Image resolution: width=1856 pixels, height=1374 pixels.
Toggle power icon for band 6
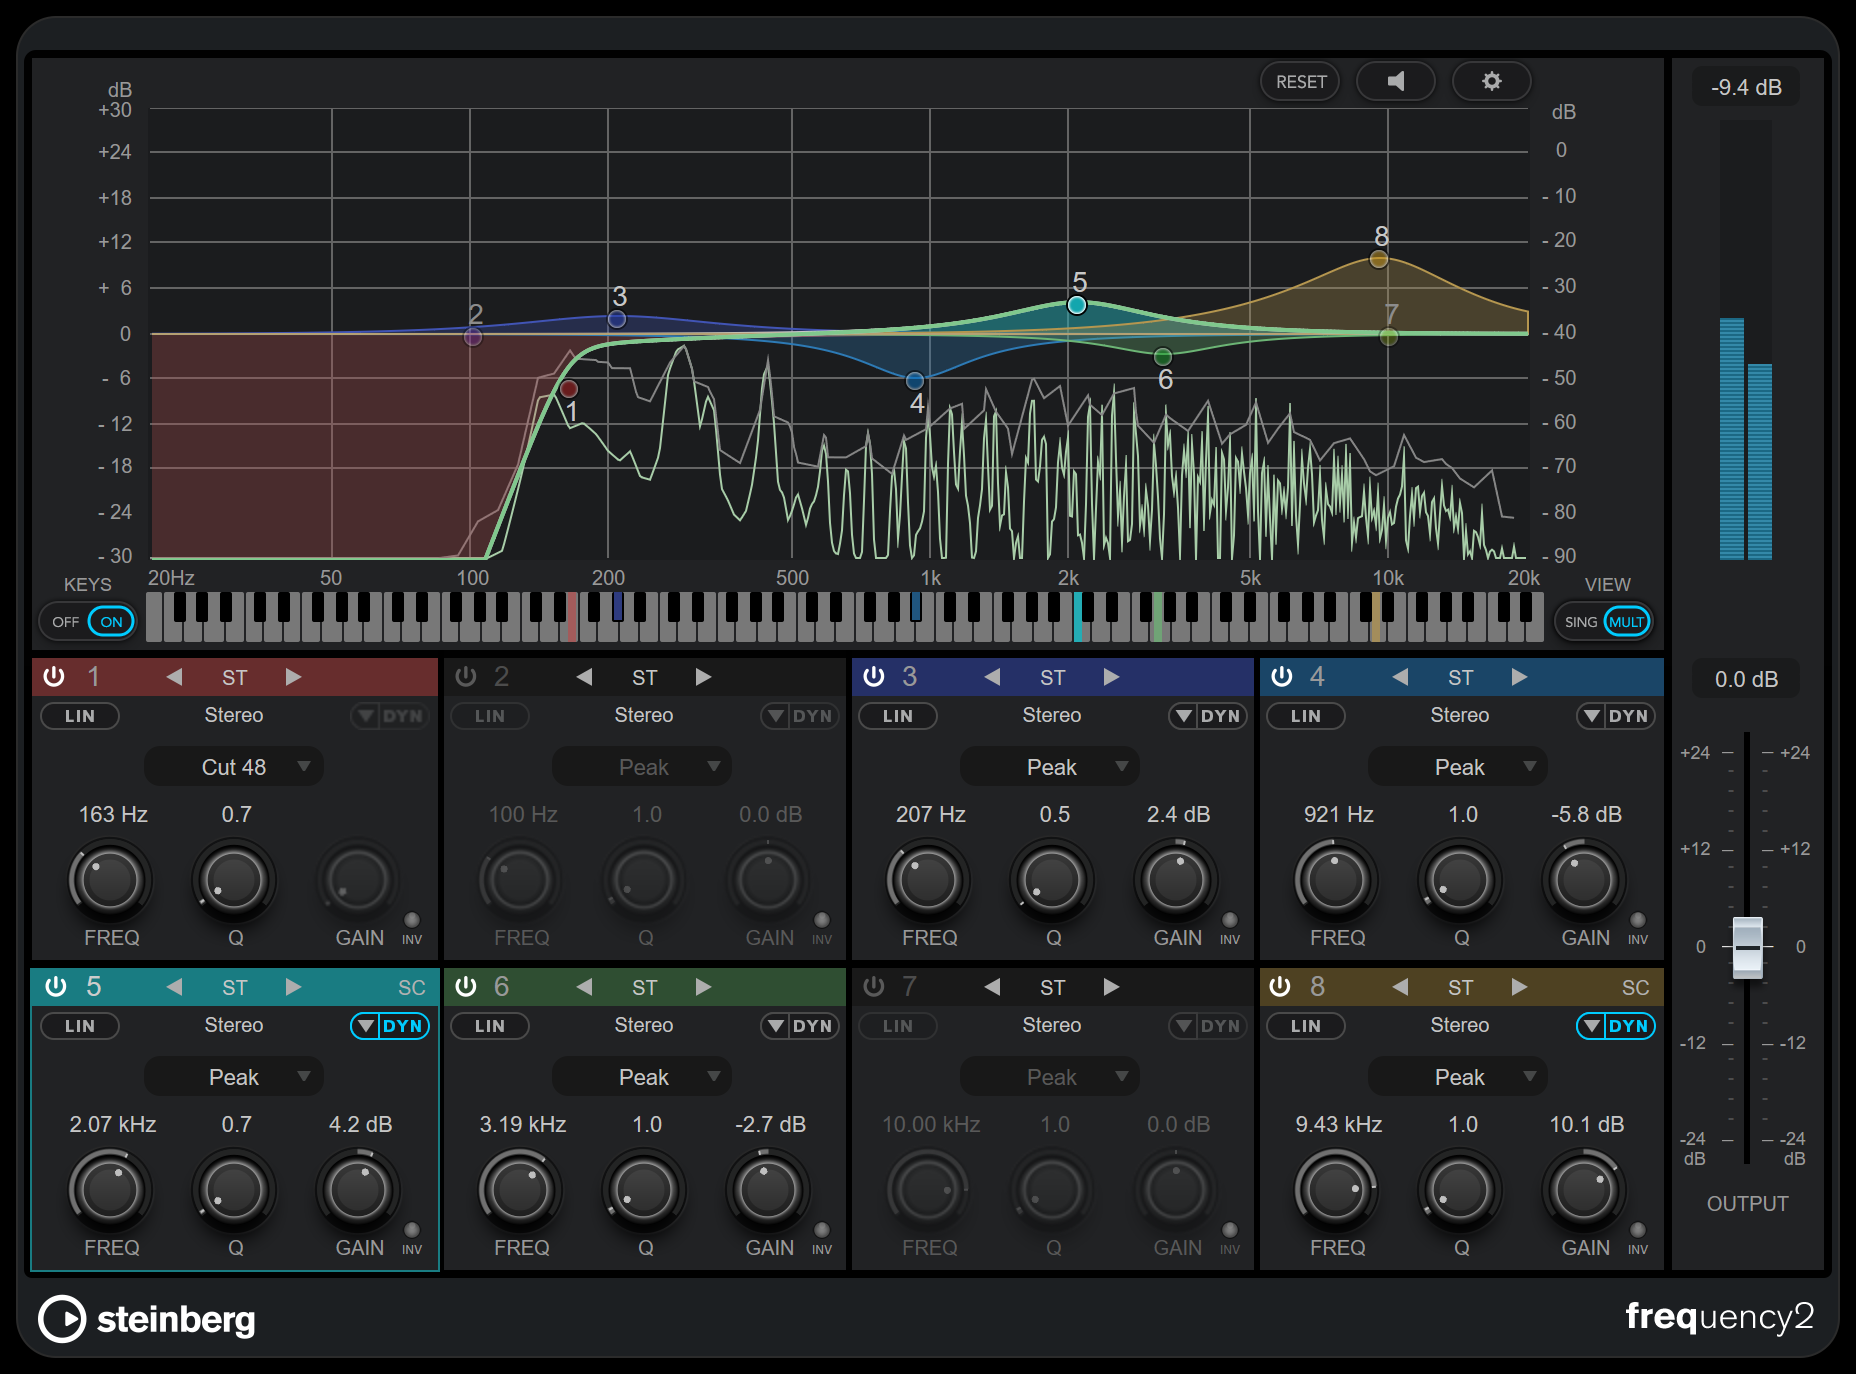point(466,987)
